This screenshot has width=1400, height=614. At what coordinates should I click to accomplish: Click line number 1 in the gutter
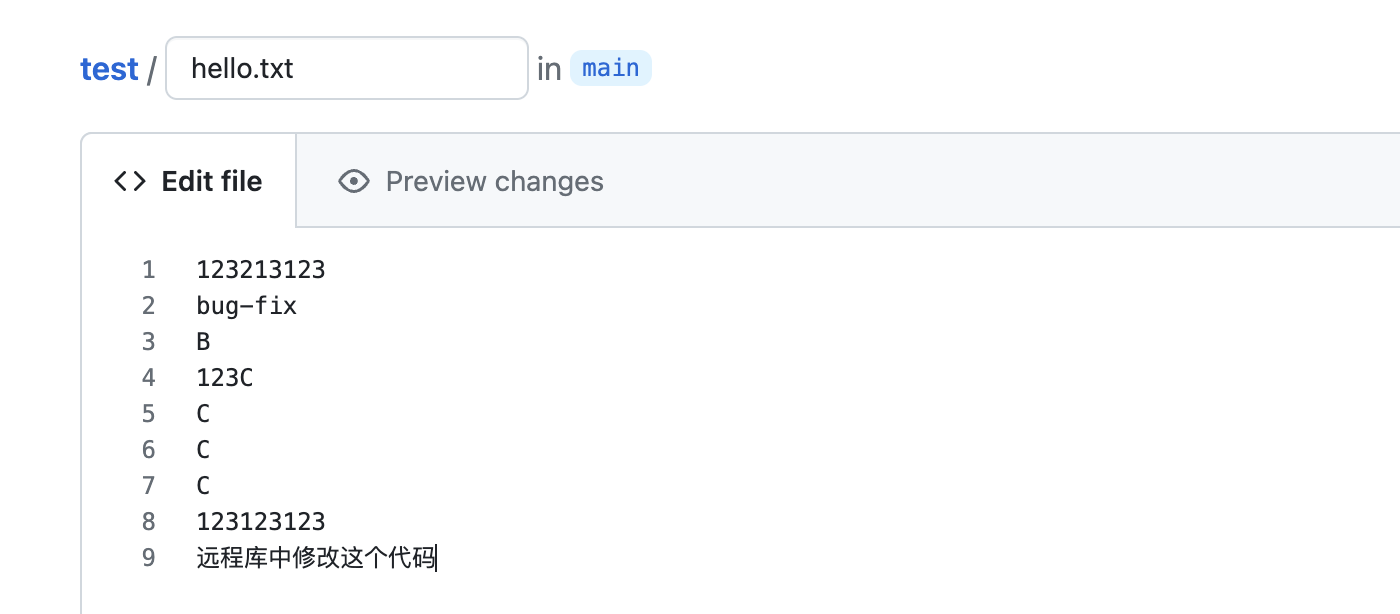pos(149,270)
